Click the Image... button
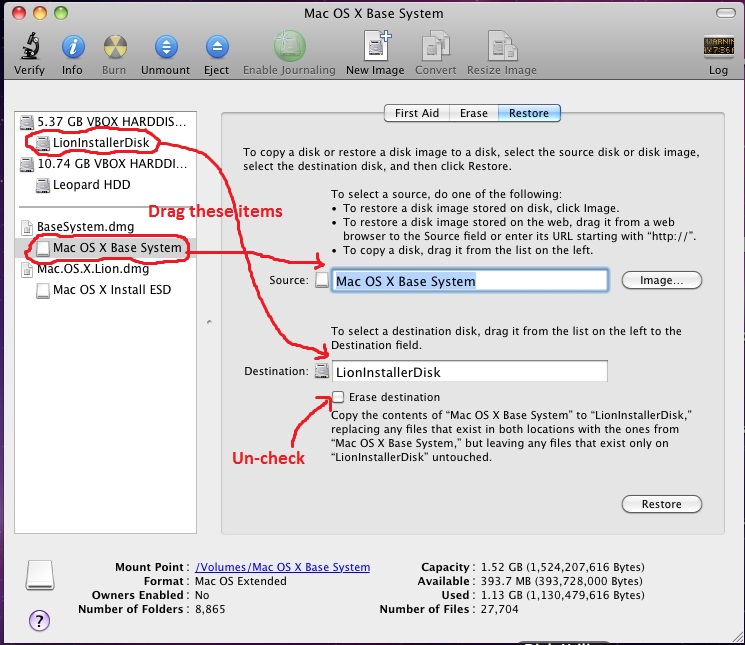745x645 pixels. click(661, 280)
